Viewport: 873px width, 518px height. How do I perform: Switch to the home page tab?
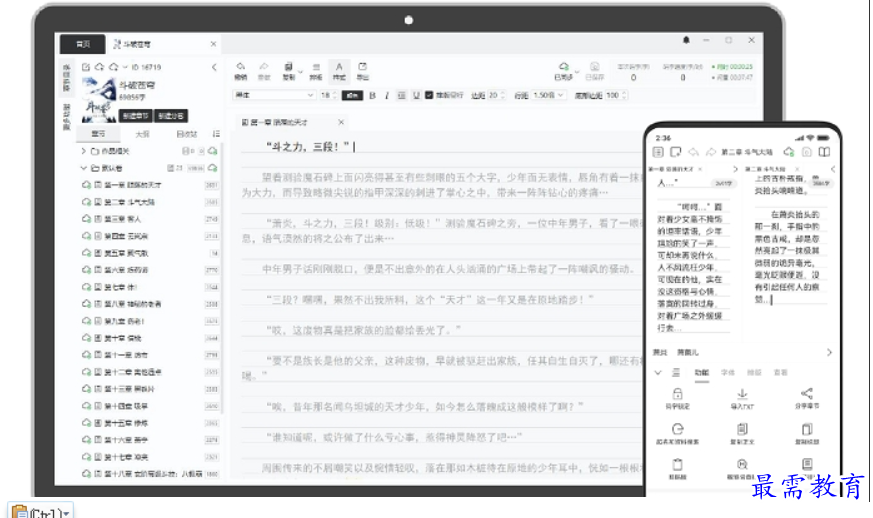point(83,44)
